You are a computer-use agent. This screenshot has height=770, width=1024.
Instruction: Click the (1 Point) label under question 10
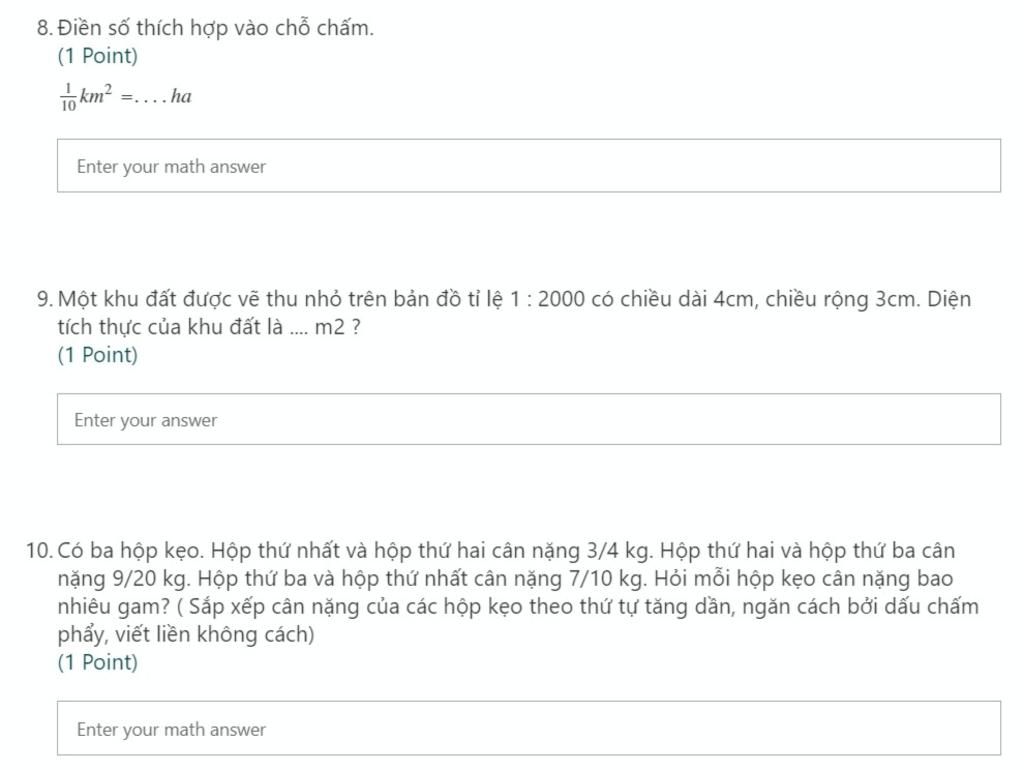[x=98, y=662]
